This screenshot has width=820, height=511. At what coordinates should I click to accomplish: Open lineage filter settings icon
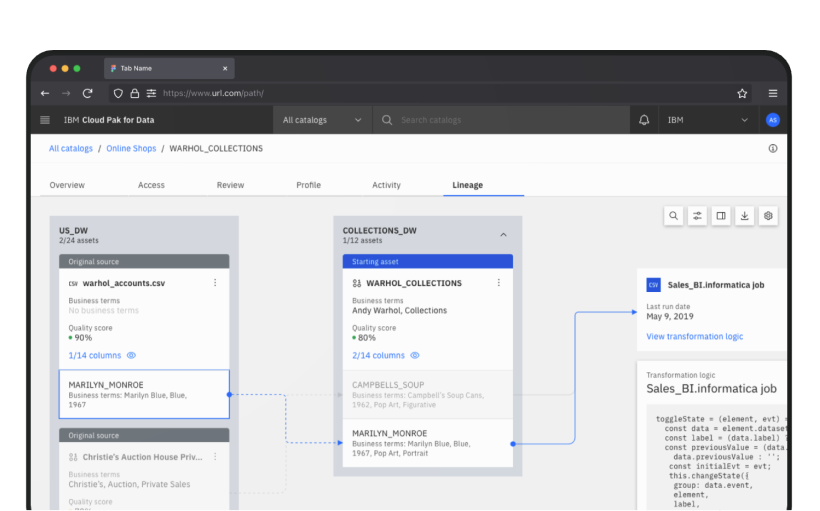point(697,215)
